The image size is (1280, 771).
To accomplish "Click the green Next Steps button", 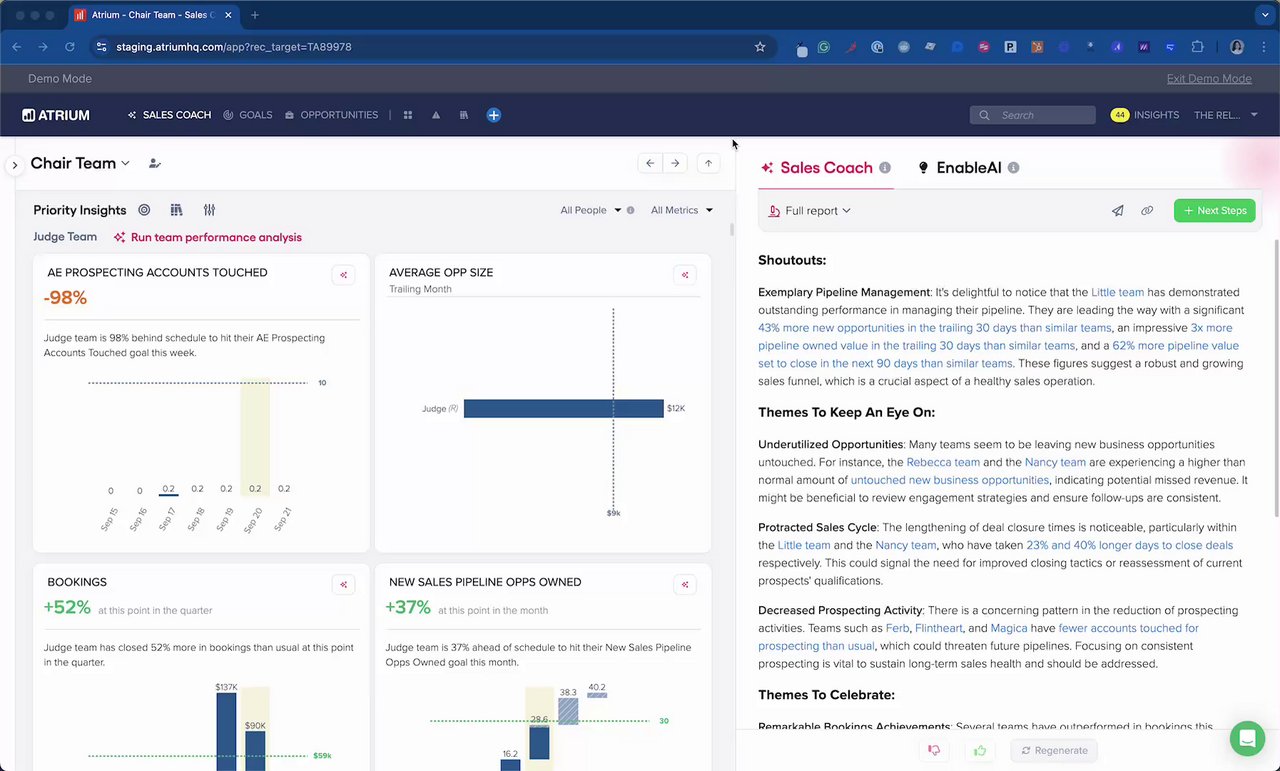I will [1214, 211].
